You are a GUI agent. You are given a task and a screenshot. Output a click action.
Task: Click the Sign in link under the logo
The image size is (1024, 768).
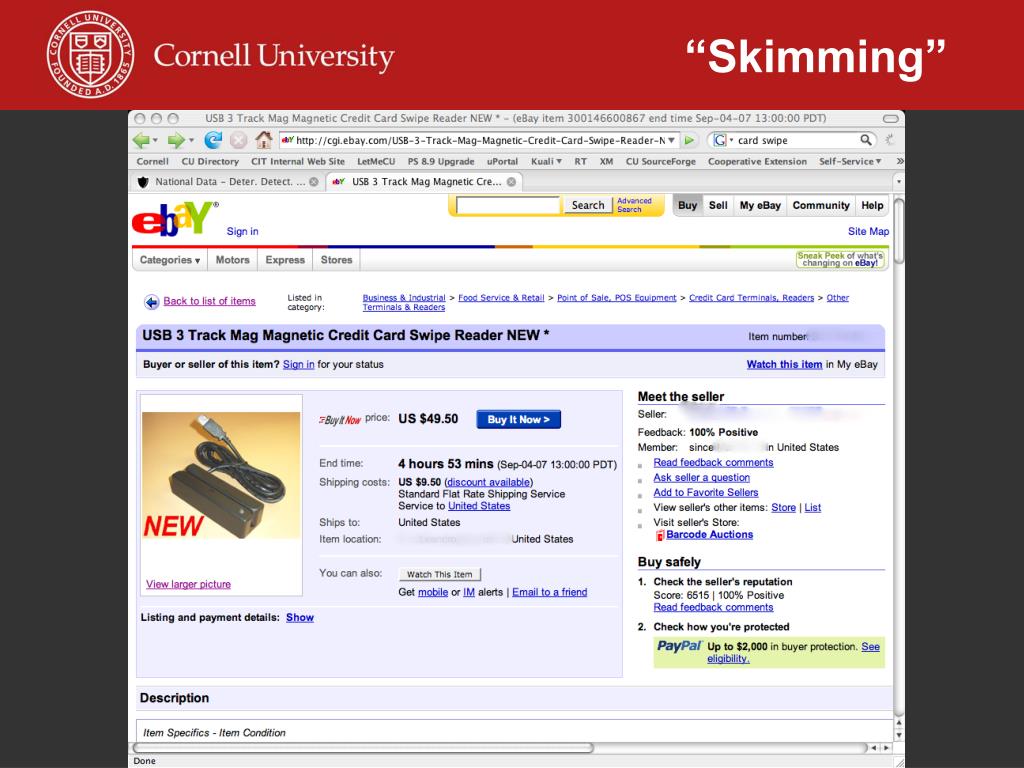coord(242,231)
